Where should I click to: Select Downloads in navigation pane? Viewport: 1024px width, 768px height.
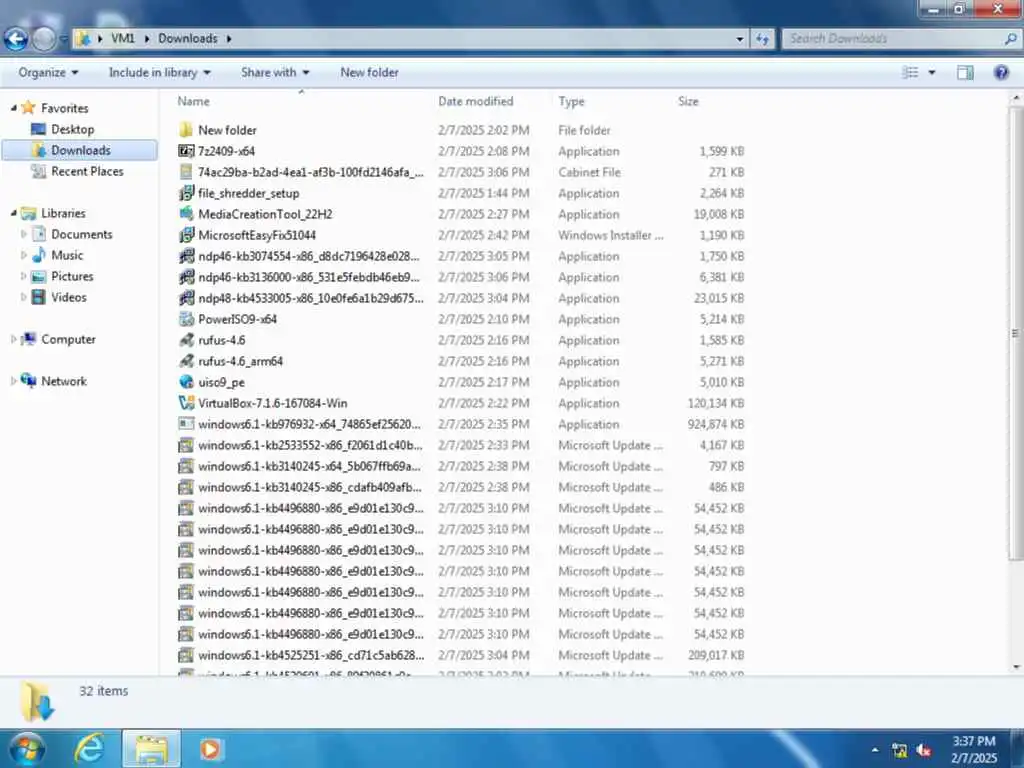pyautogui.click(x=80, y=150)
